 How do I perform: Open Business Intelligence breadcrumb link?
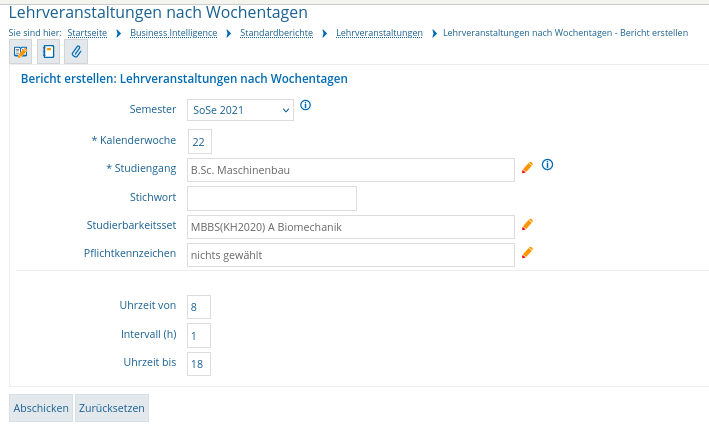(x=174, y=33)
